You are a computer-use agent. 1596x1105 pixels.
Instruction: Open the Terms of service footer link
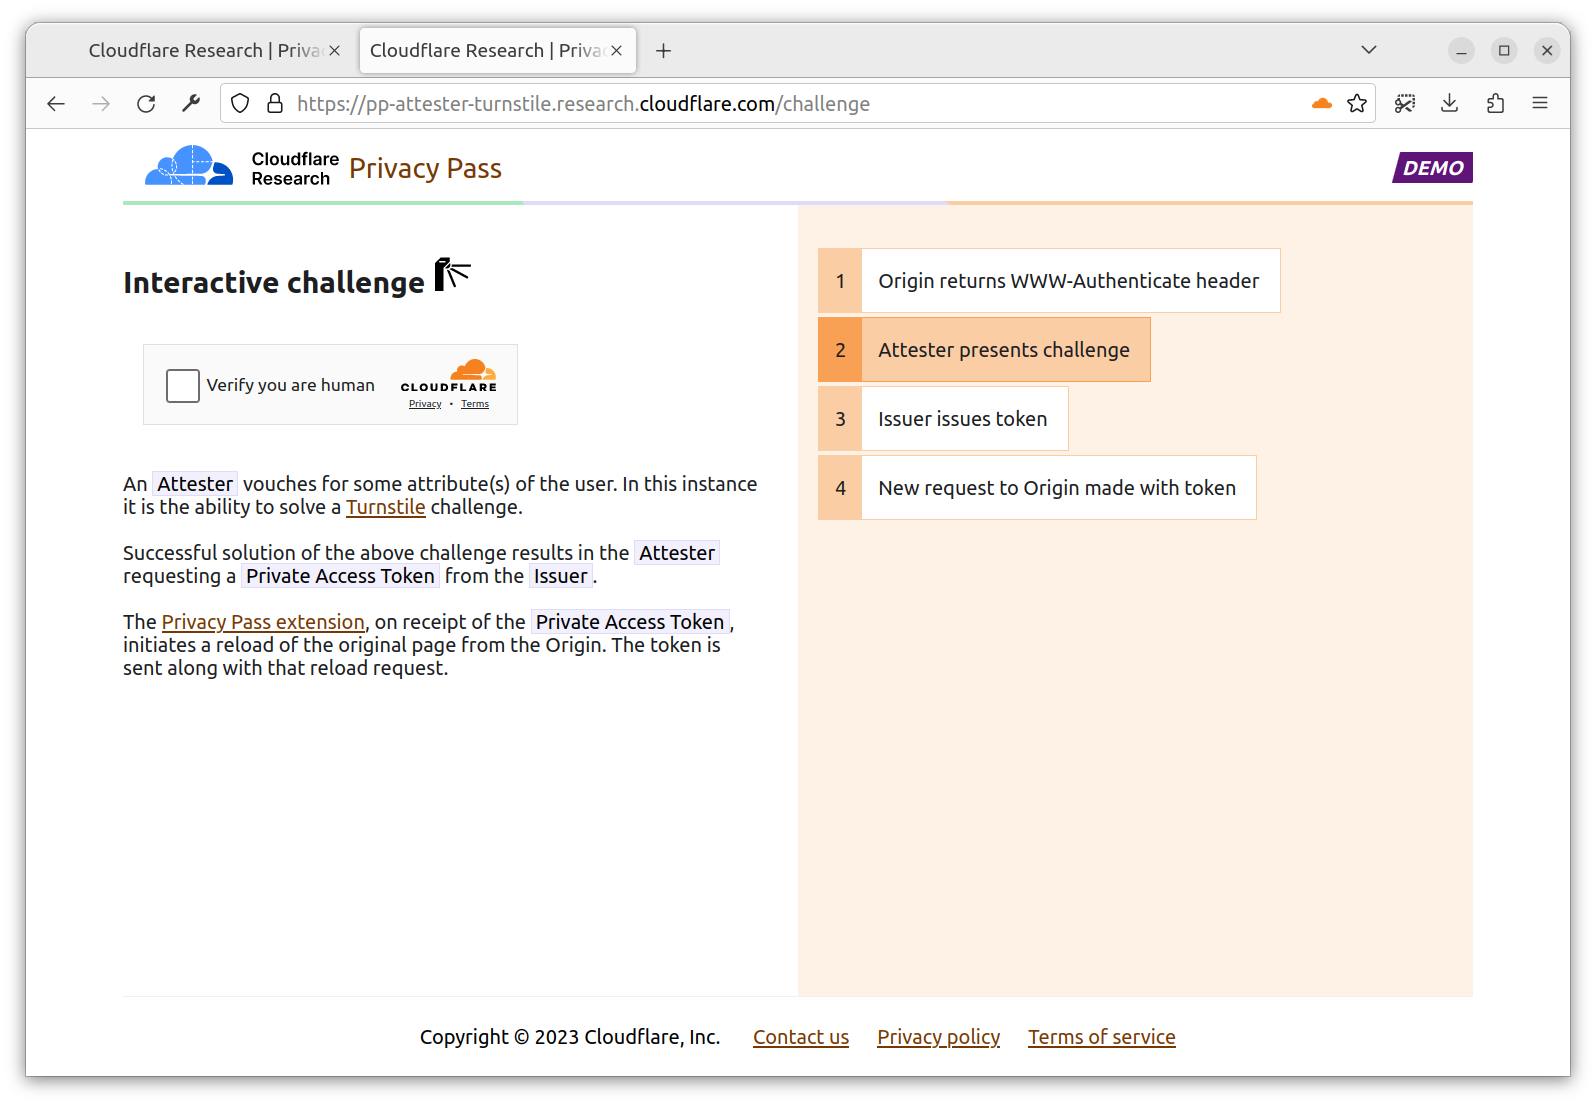[x=1102, y=1037]
